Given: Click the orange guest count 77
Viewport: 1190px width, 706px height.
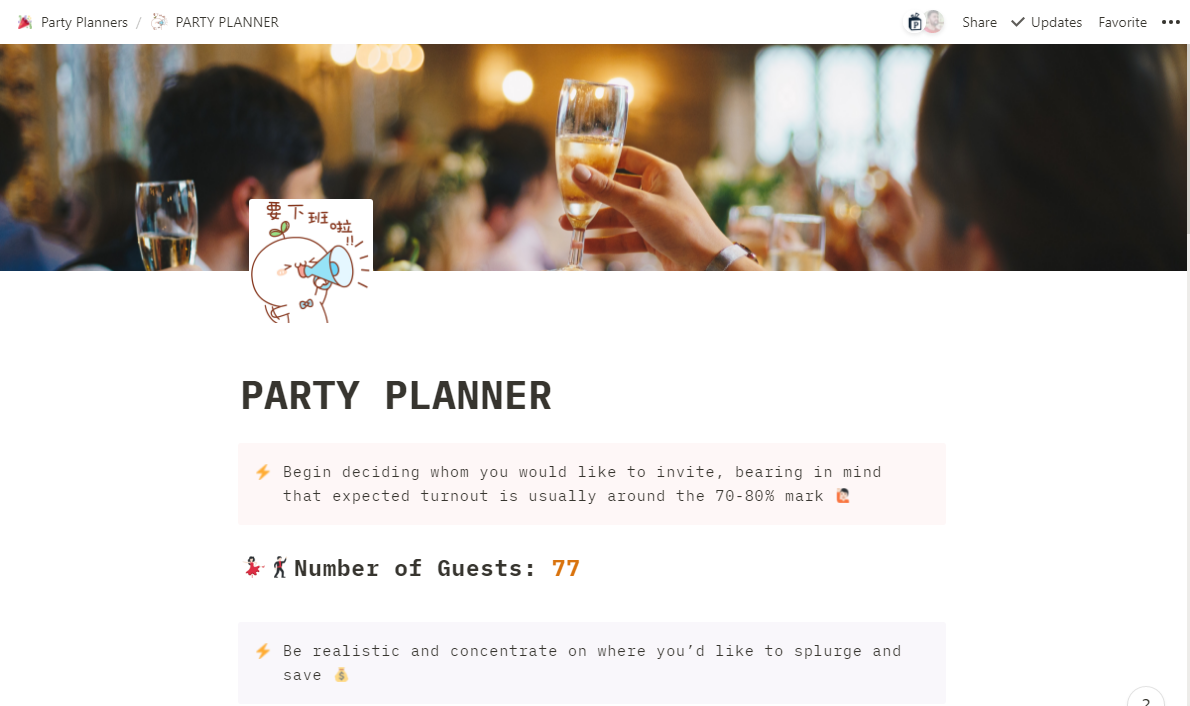Looking at the screenshot, I should [x=565, y=568].
